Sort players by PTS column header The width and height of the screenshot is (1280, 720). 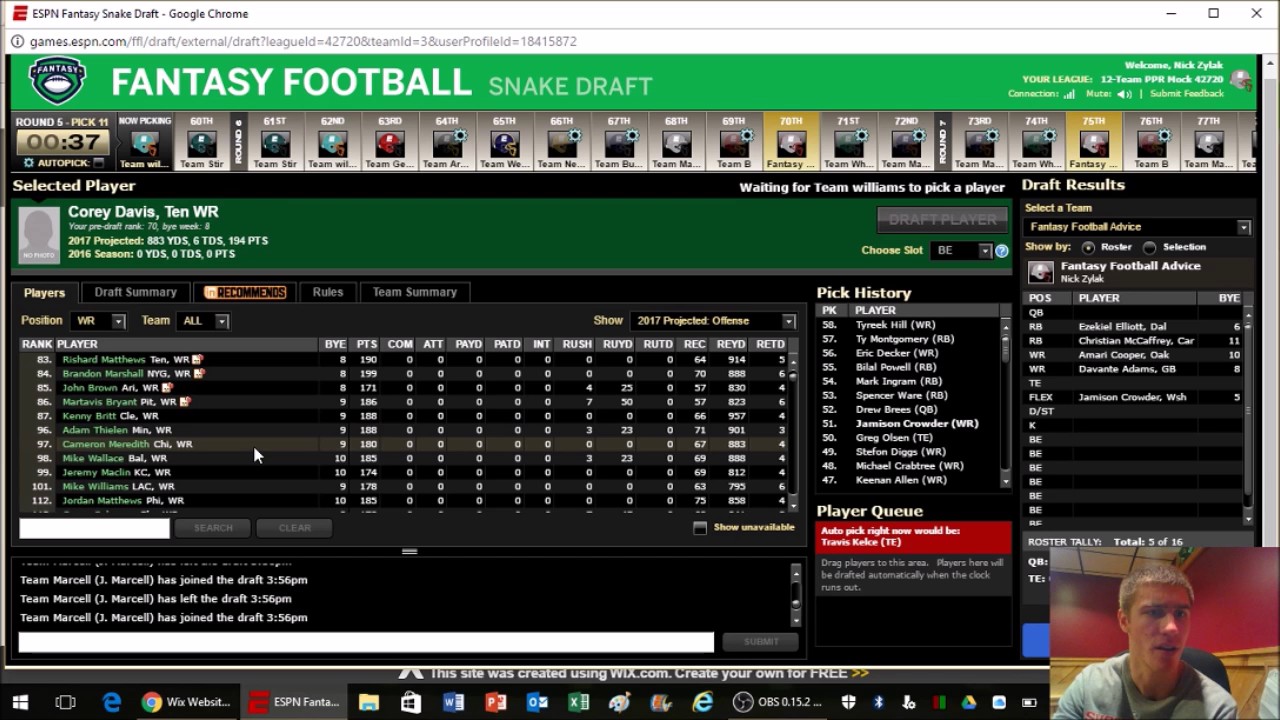pos(366,344)
